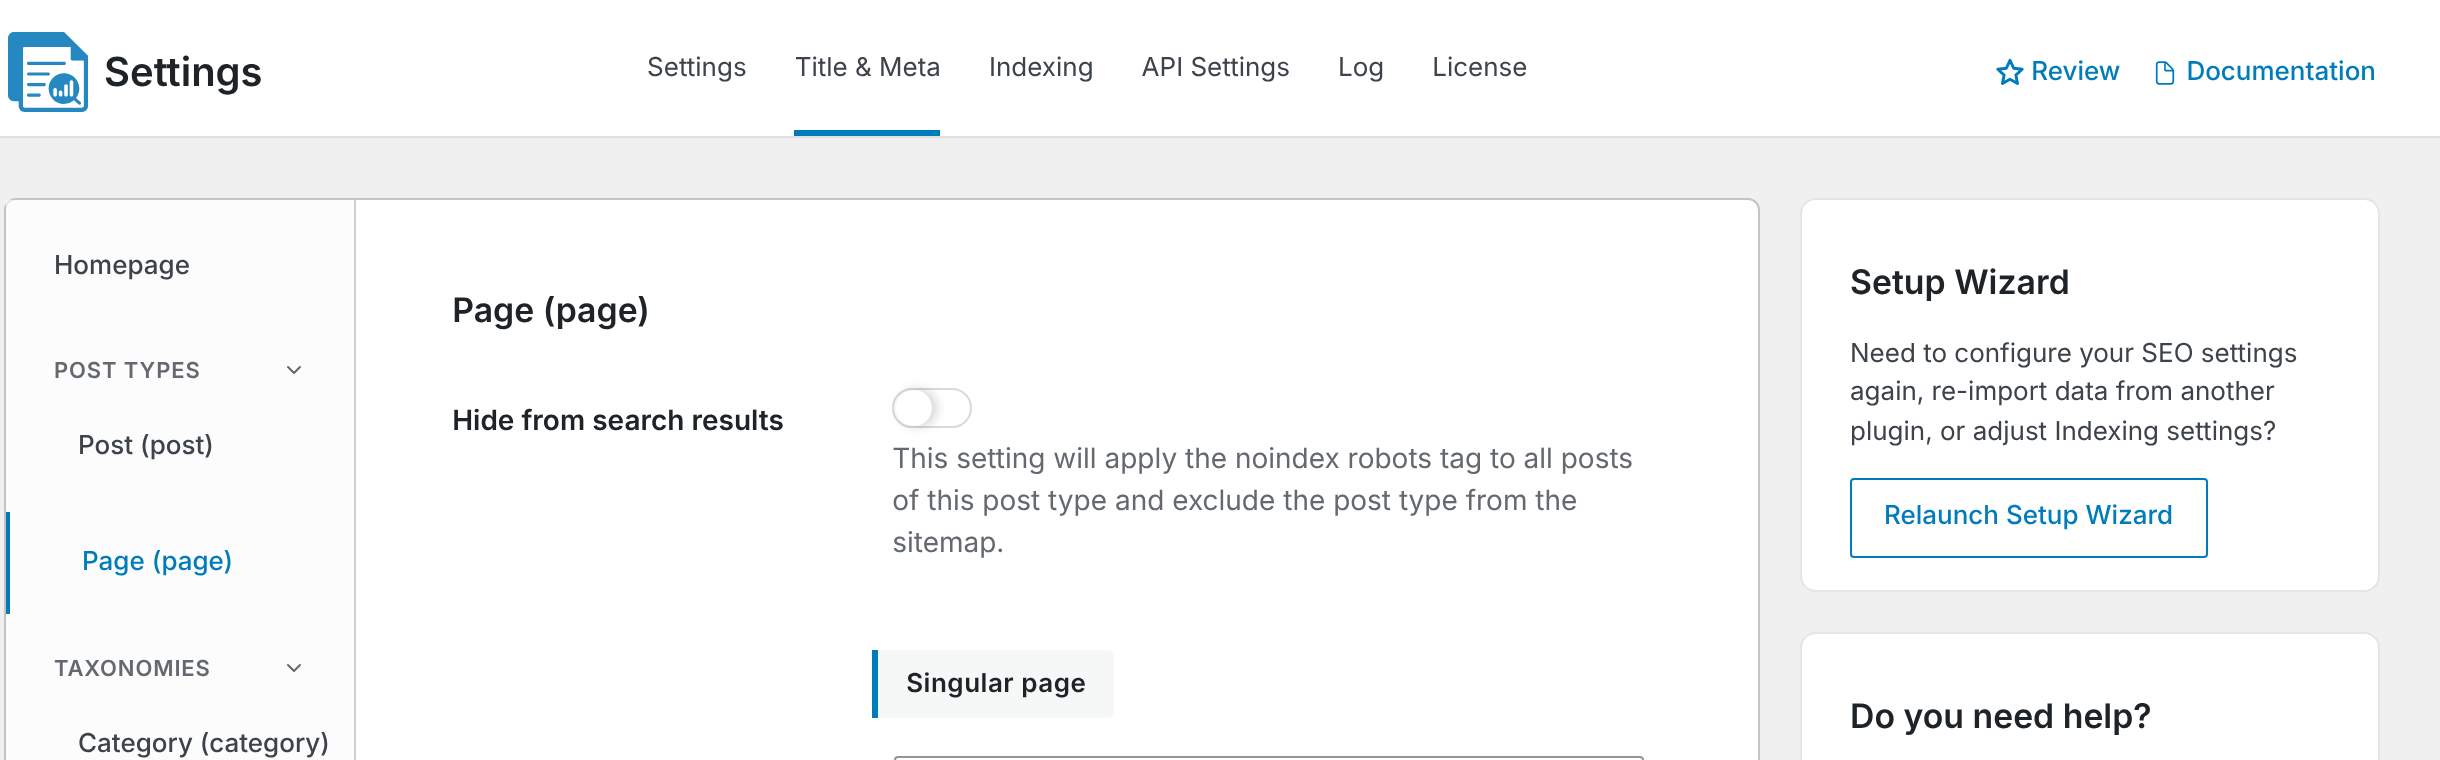
Task: Switch to the Indexing tab
Action: click(1041, 67)
